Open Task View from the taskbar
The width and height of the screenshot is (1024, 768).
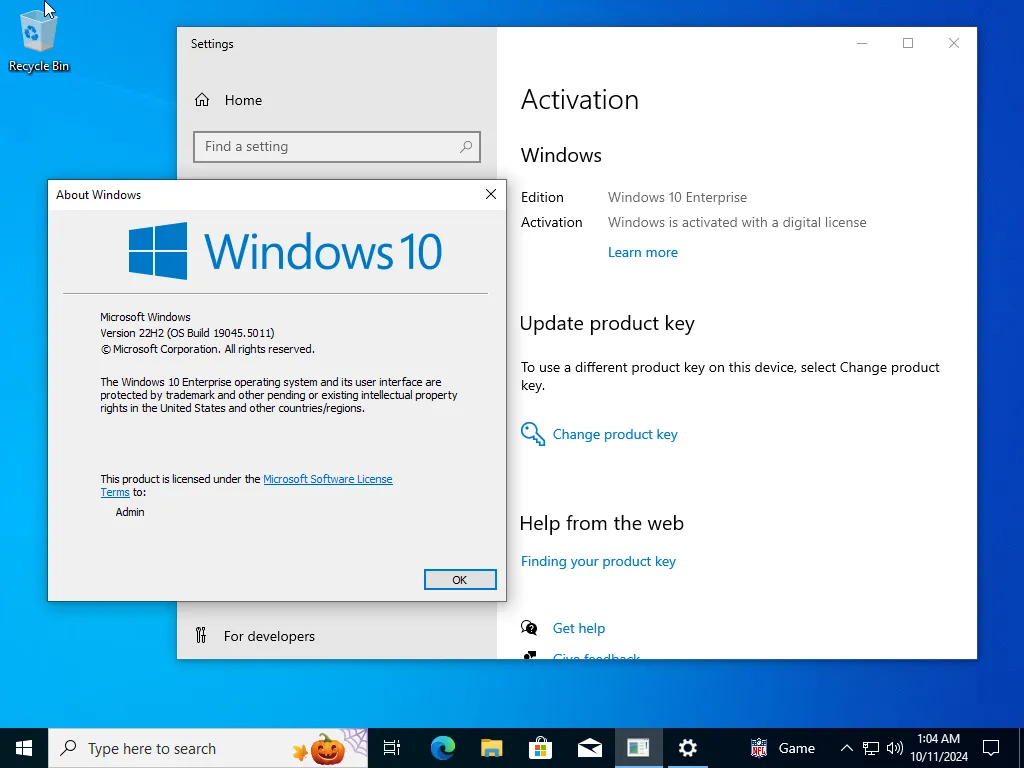point(392,748)
